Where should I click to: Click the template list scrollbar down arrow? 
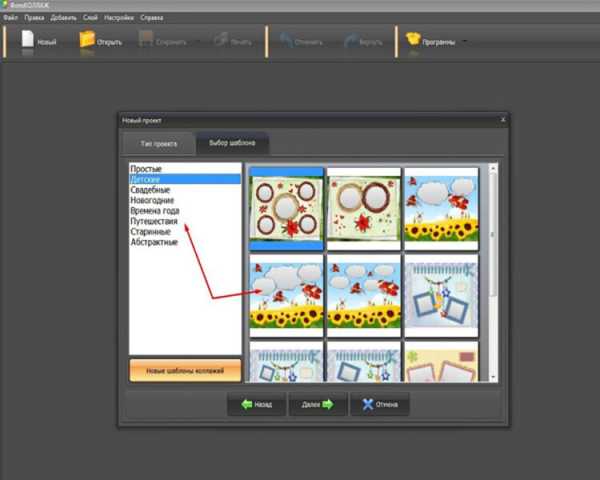click(x=493, y=377)
